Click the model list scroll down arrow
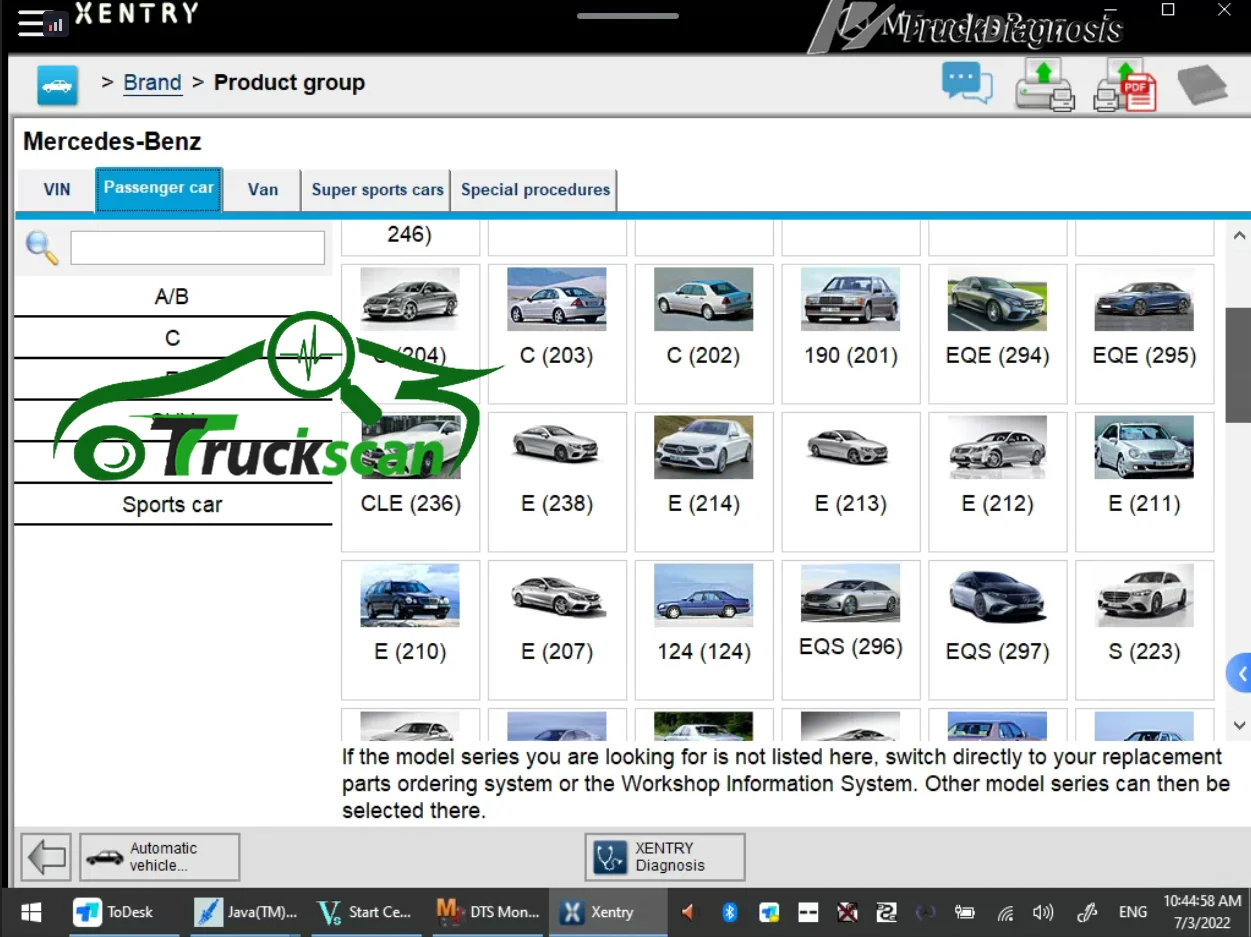The width and height of the screenshot is (1251, 937). tap(1239, 726)
